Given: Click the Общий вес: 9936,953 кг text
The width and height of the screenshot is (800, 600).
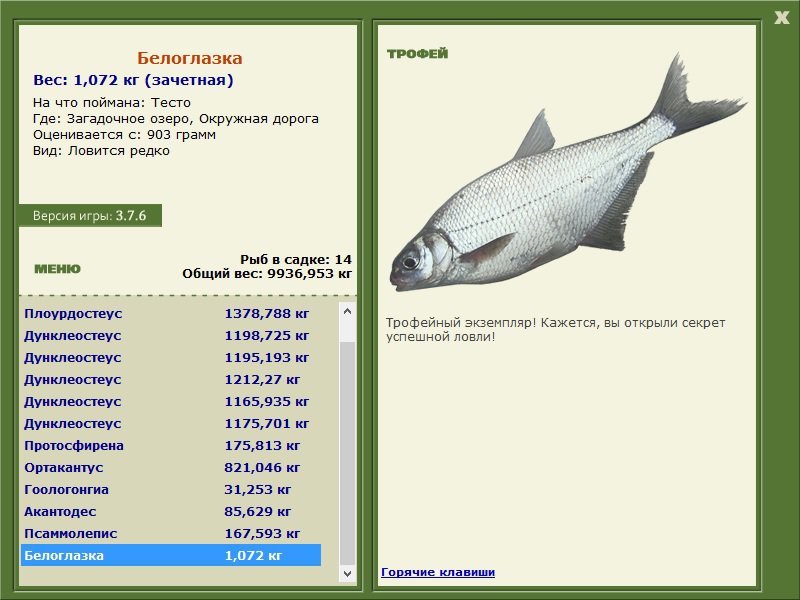Looking at the screenshot, I should [x=267, y=273].
